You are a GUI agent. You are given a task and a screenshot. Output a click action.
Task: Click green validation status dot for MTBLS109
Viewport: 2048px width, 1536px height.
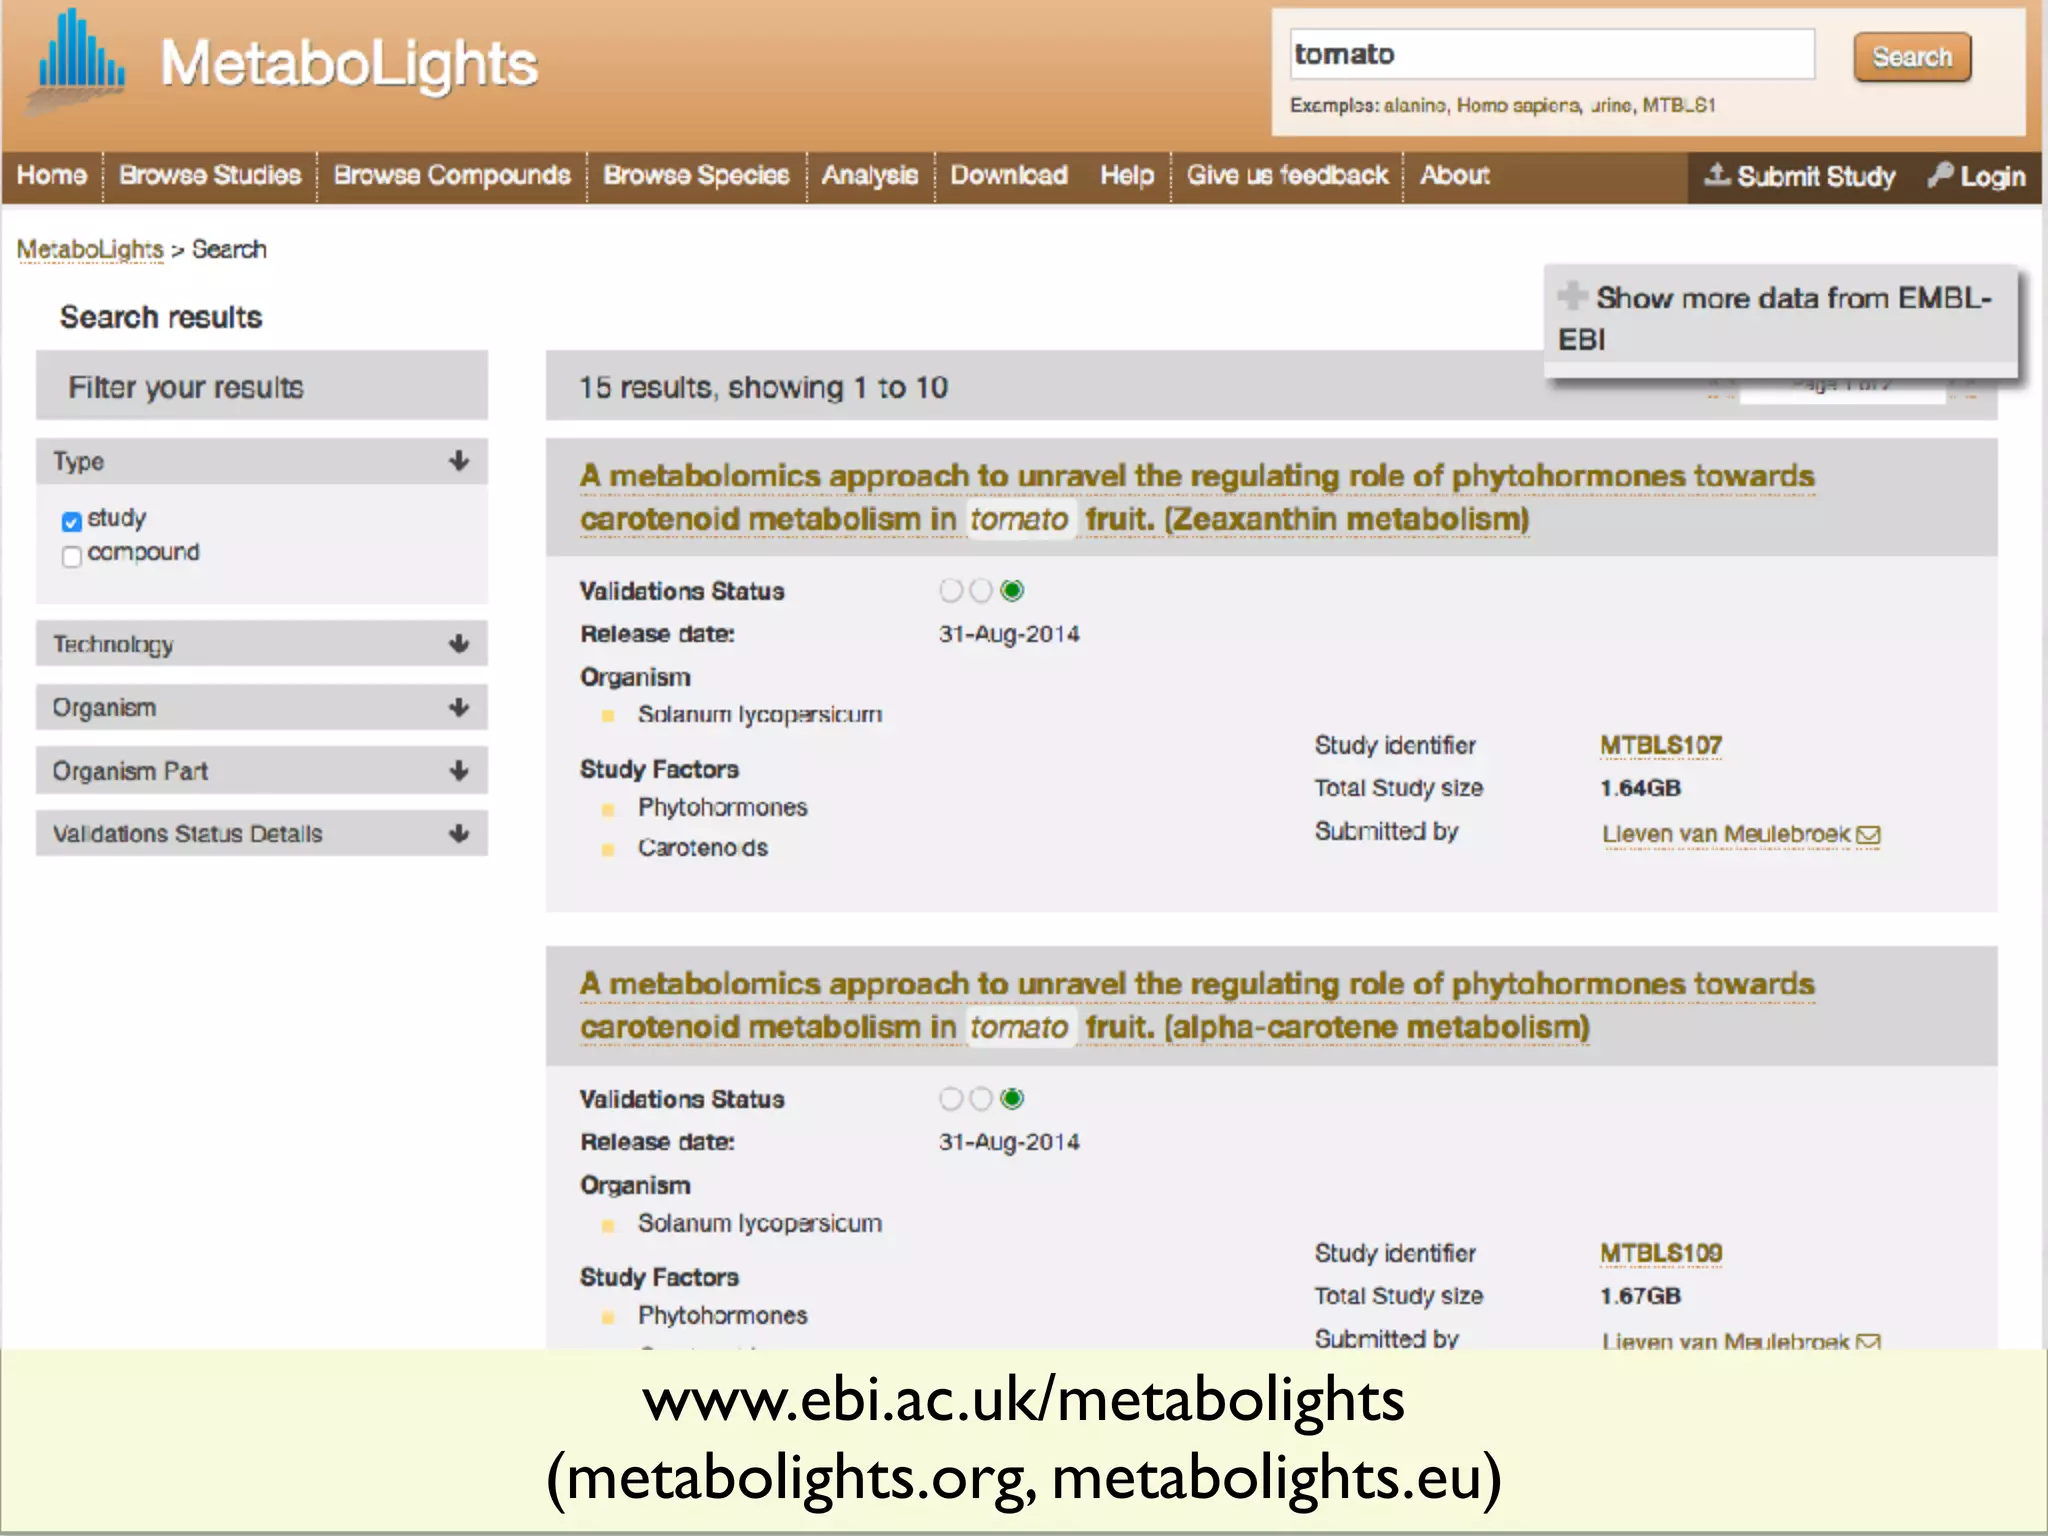(x=1012, y=1099)
